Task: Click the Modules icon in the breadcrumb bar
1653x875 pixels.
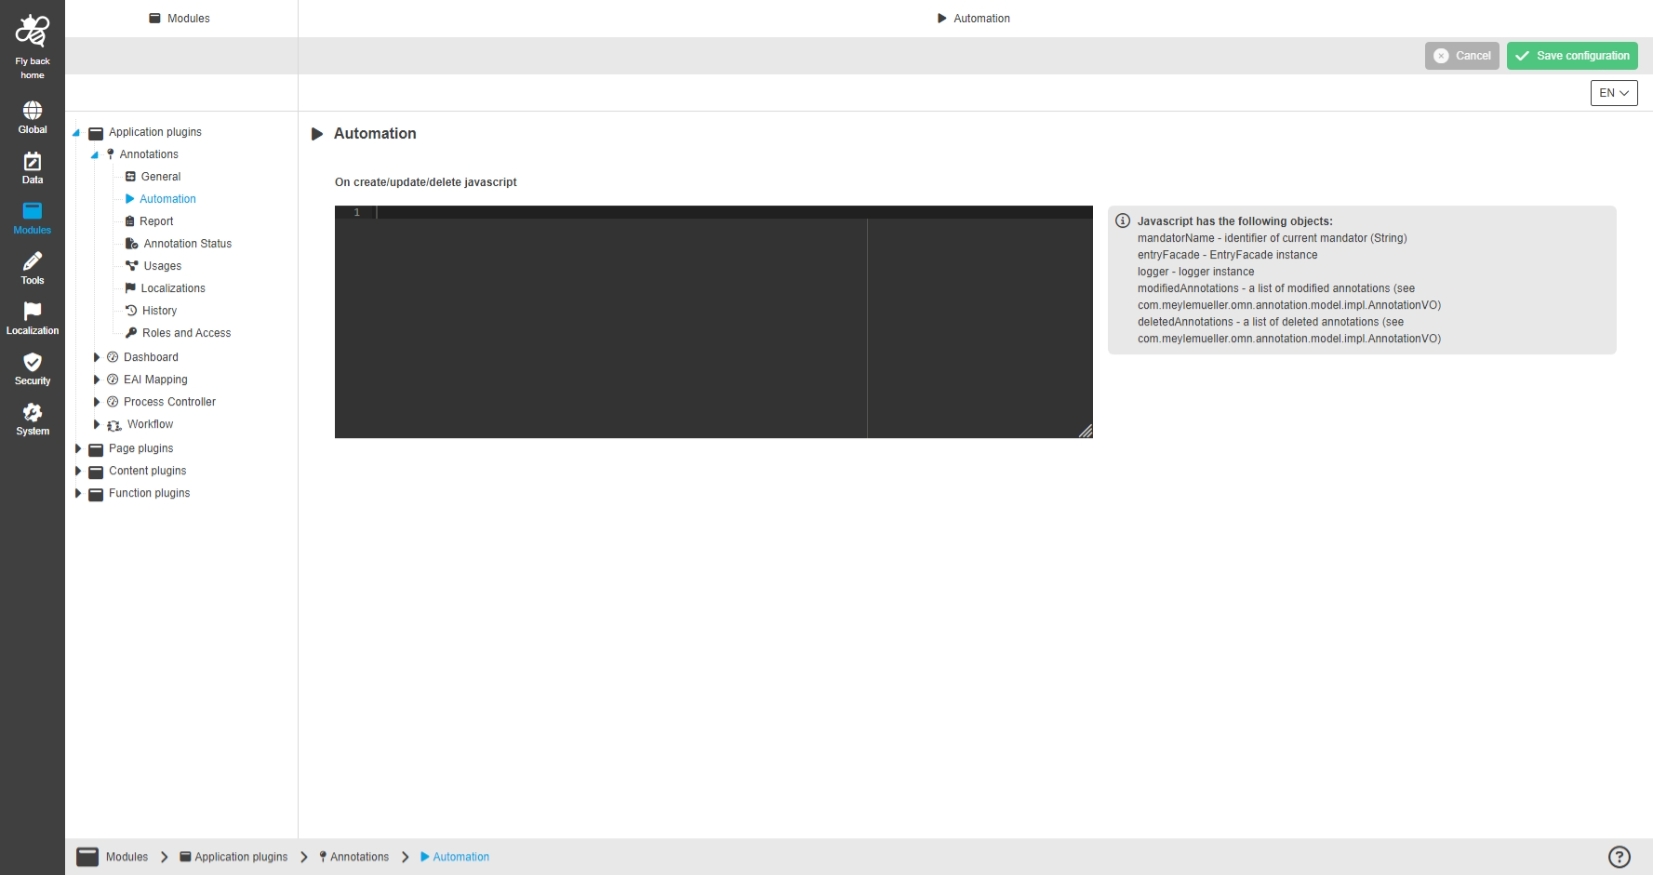Action: click(88, 857)
